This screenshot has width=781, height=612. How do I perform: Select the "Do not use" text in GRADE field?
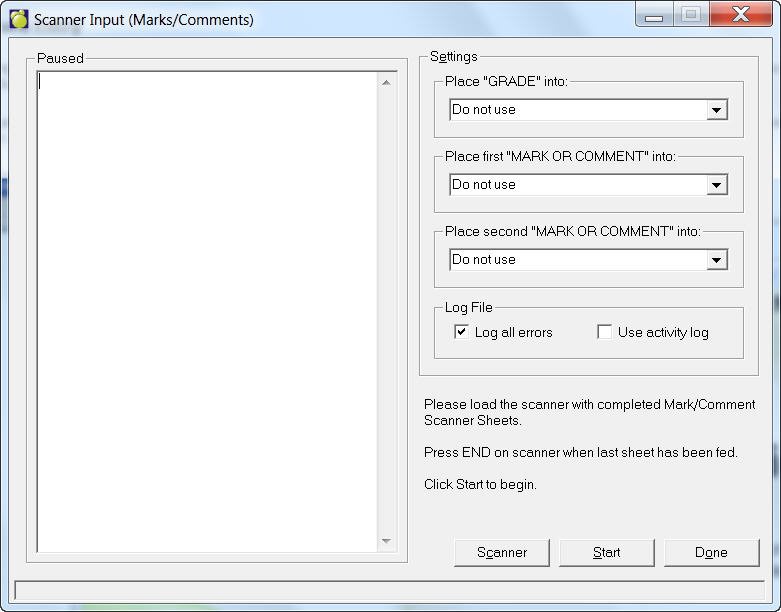pos(484,110)
